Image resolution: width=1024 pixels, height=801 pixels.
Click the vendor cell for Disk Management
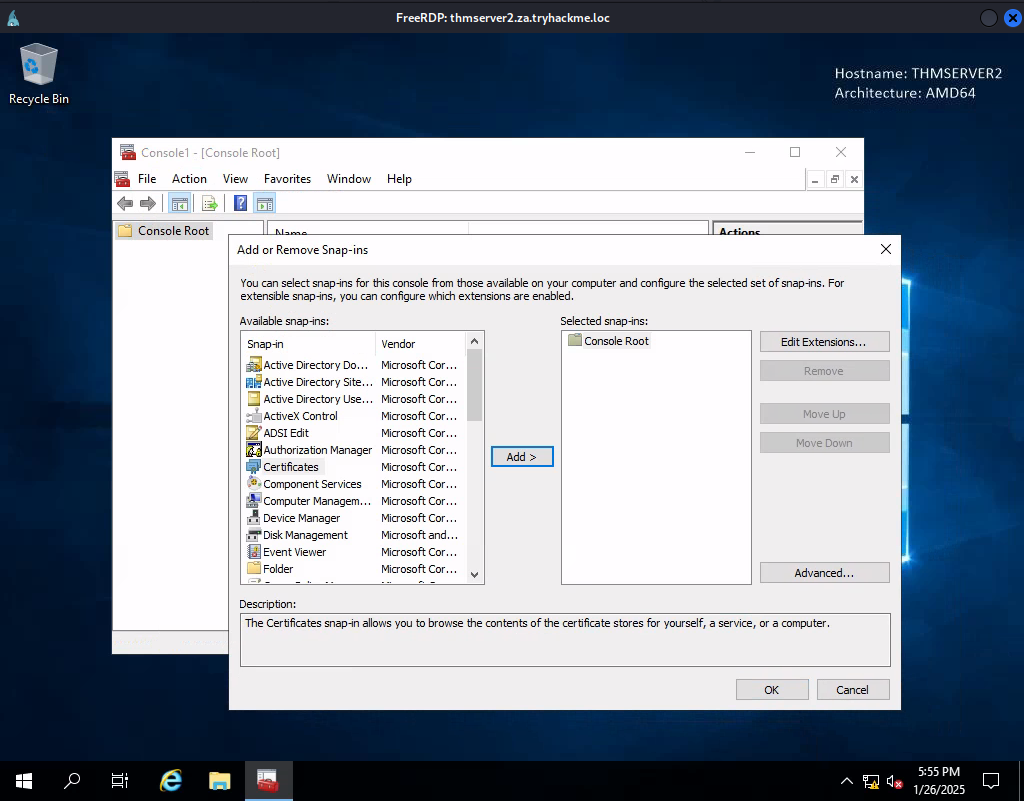419,535
